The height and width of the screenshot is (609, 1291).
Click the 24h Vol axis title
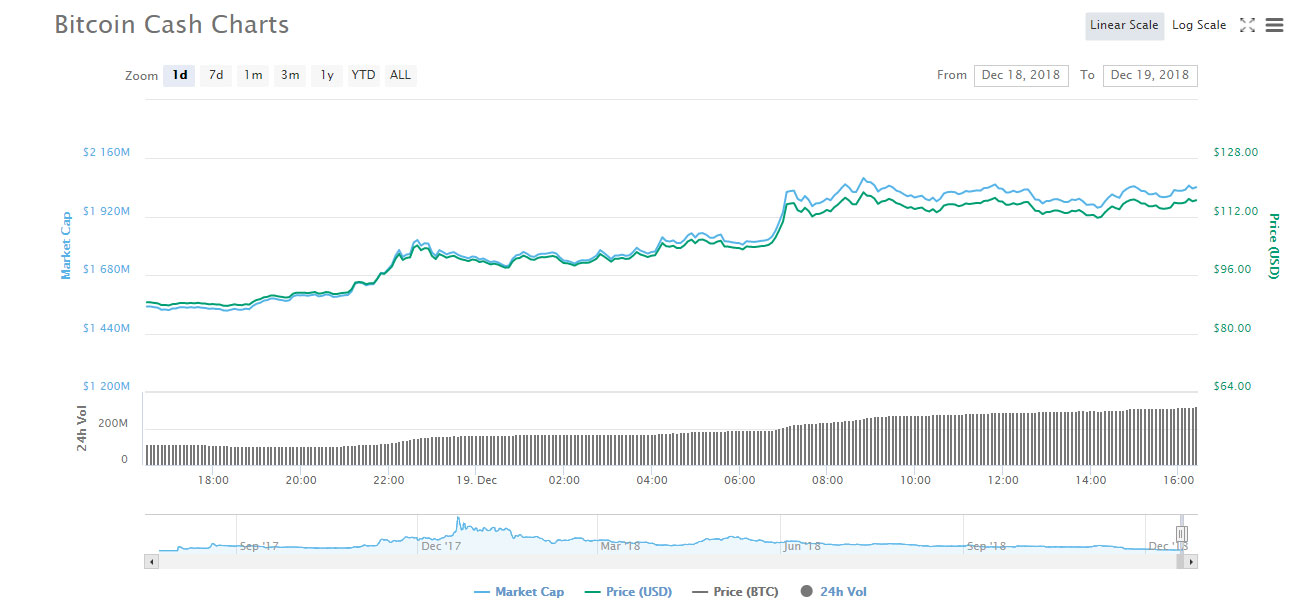83,428
